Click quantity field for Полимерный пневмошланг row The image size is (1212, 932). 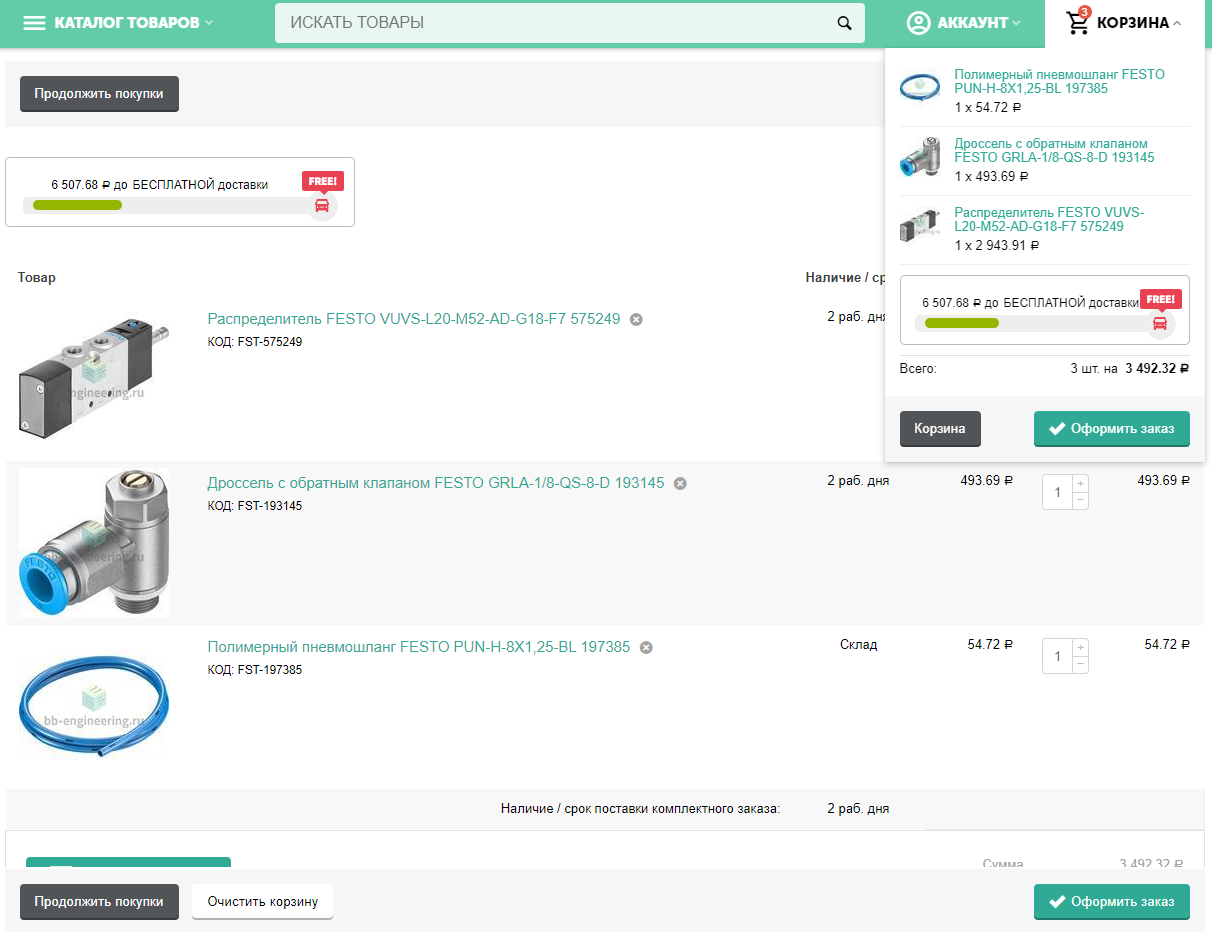click(1057, 656)
